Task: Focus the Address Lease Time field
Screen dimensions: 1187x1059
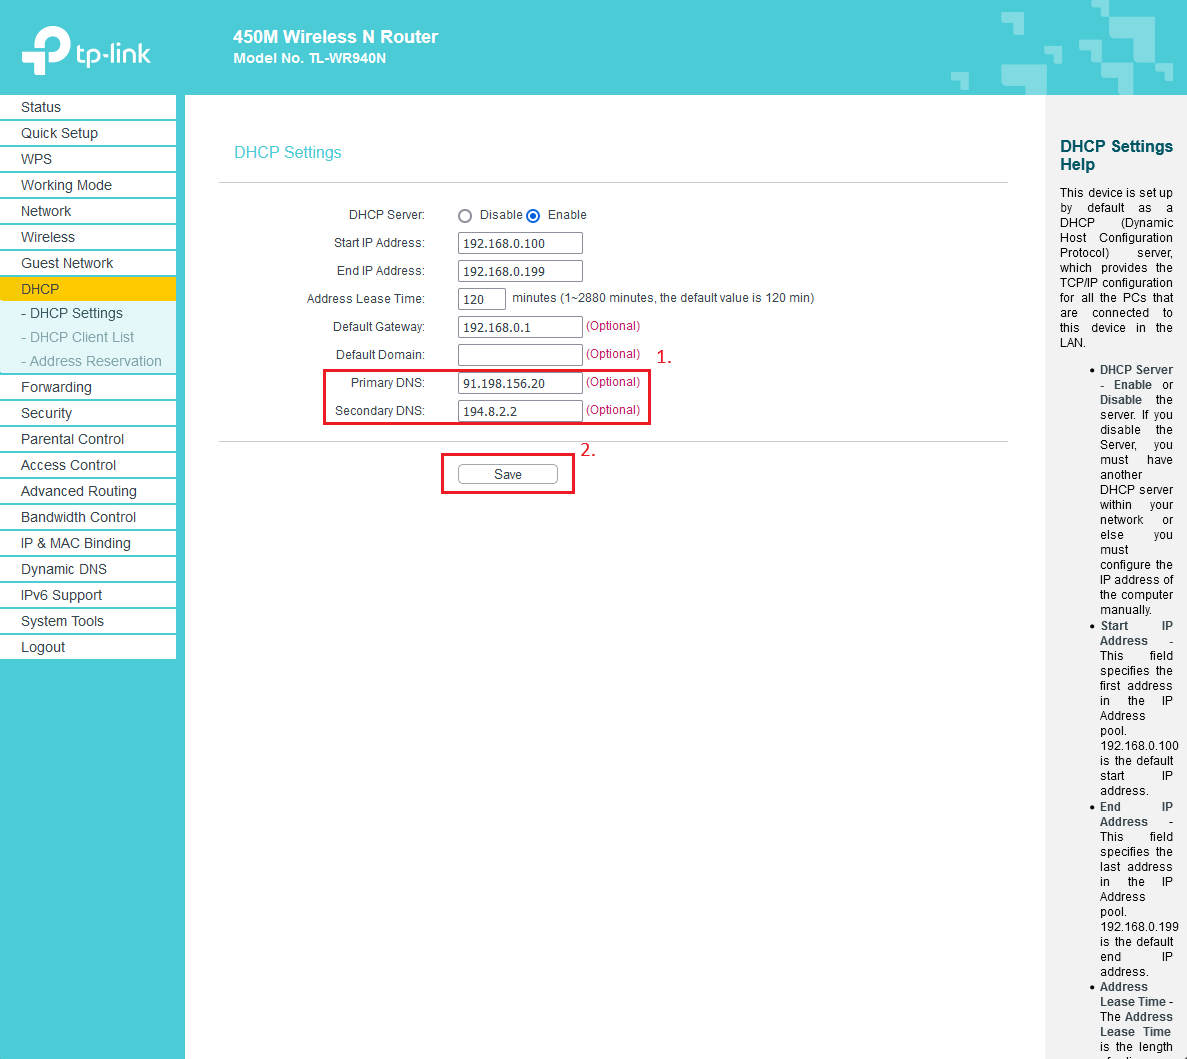Action: (482, 299)
